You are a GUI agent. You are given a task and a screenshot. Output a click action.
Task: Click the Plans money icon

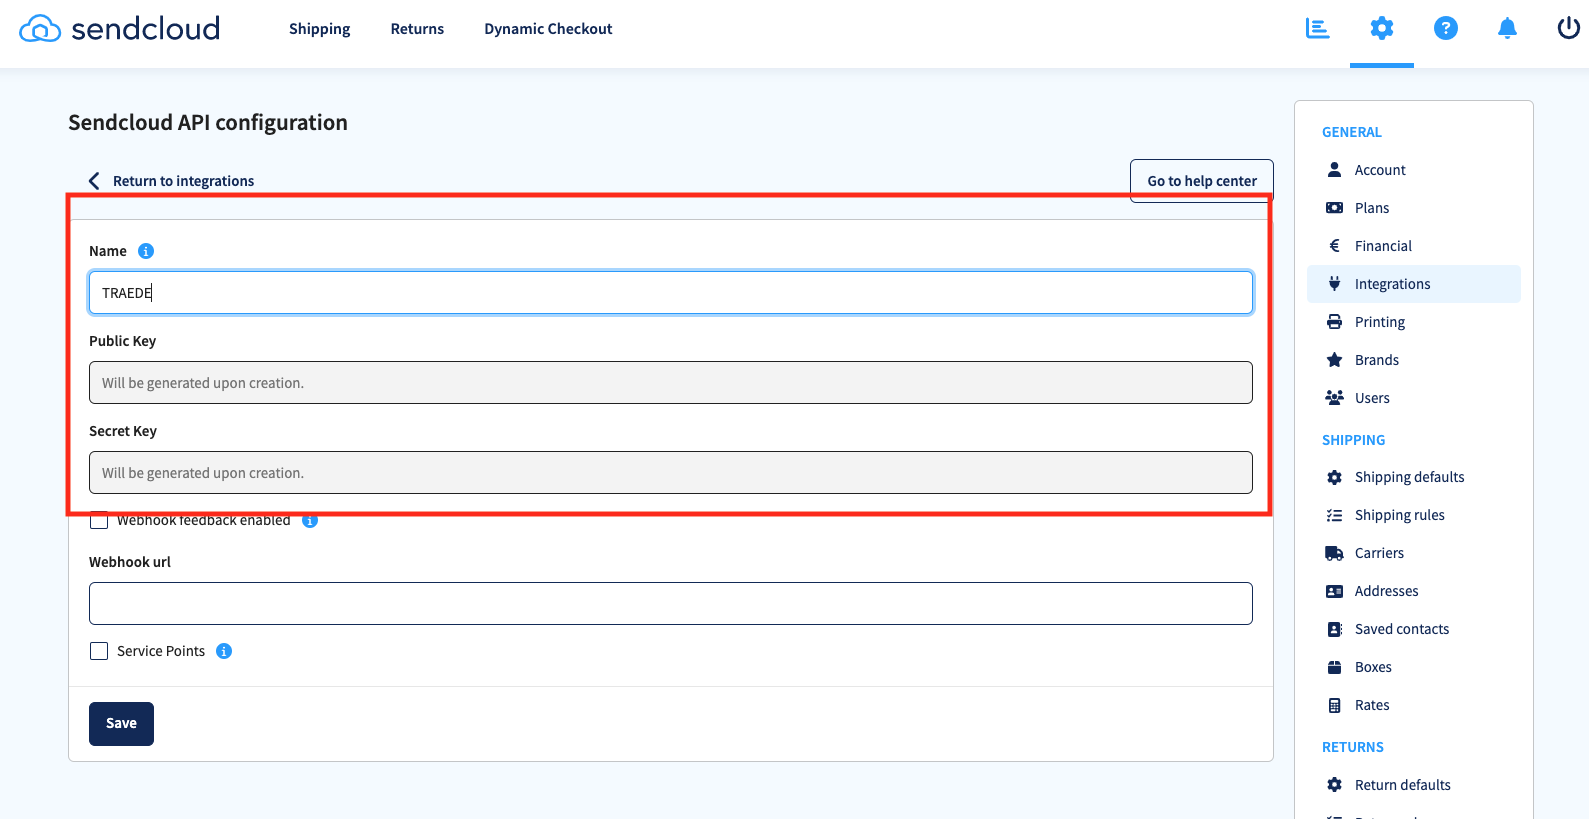pyautogui.click(x=1334, y=208)
